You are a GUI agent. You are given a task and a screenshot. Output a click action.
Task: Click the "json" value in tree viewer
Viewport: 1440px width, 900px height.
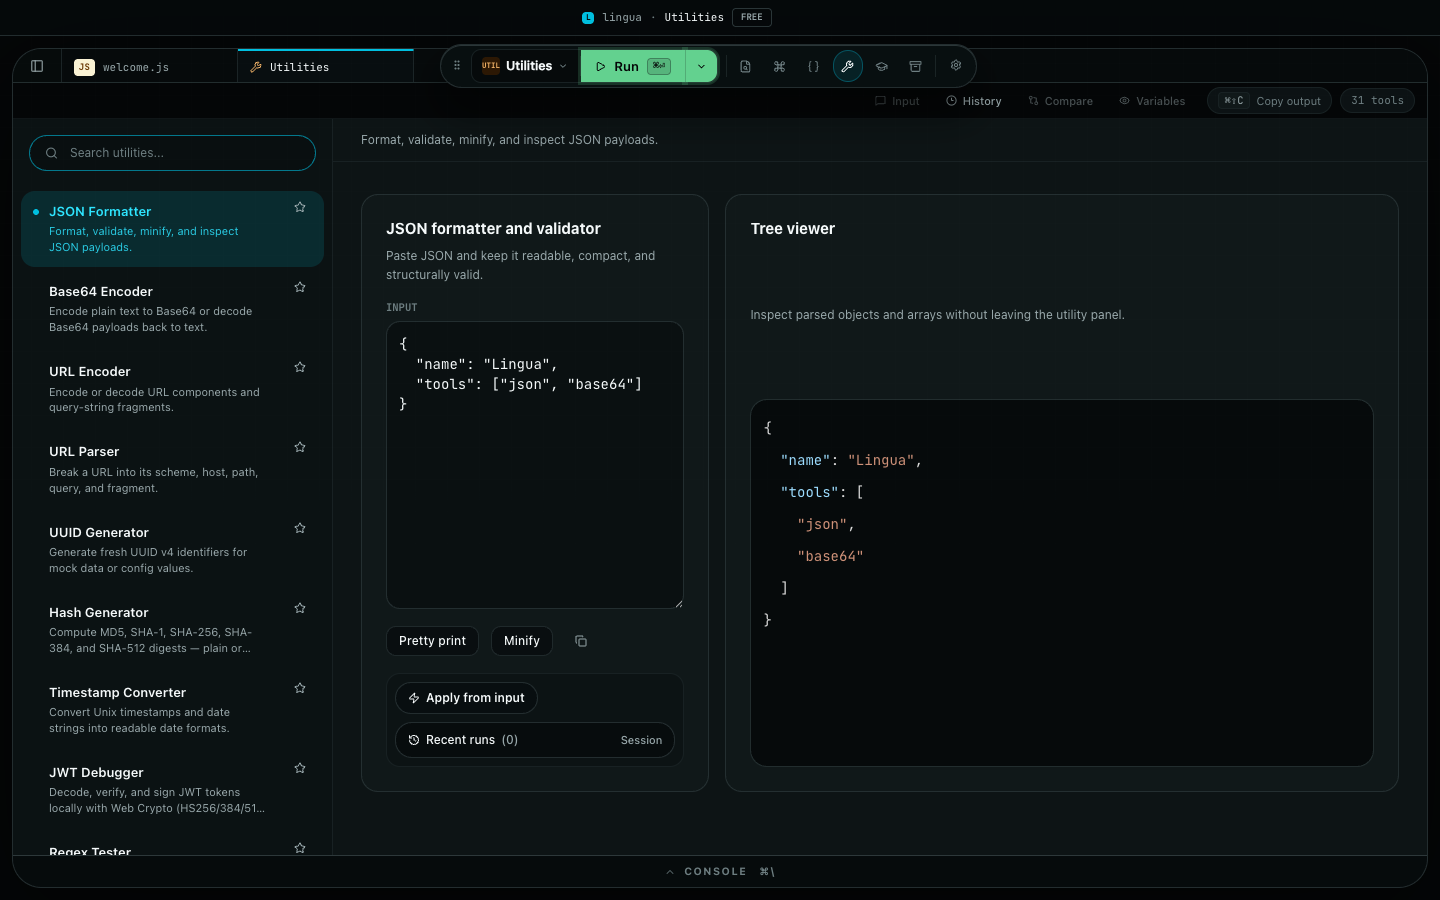tap(822, 525)
